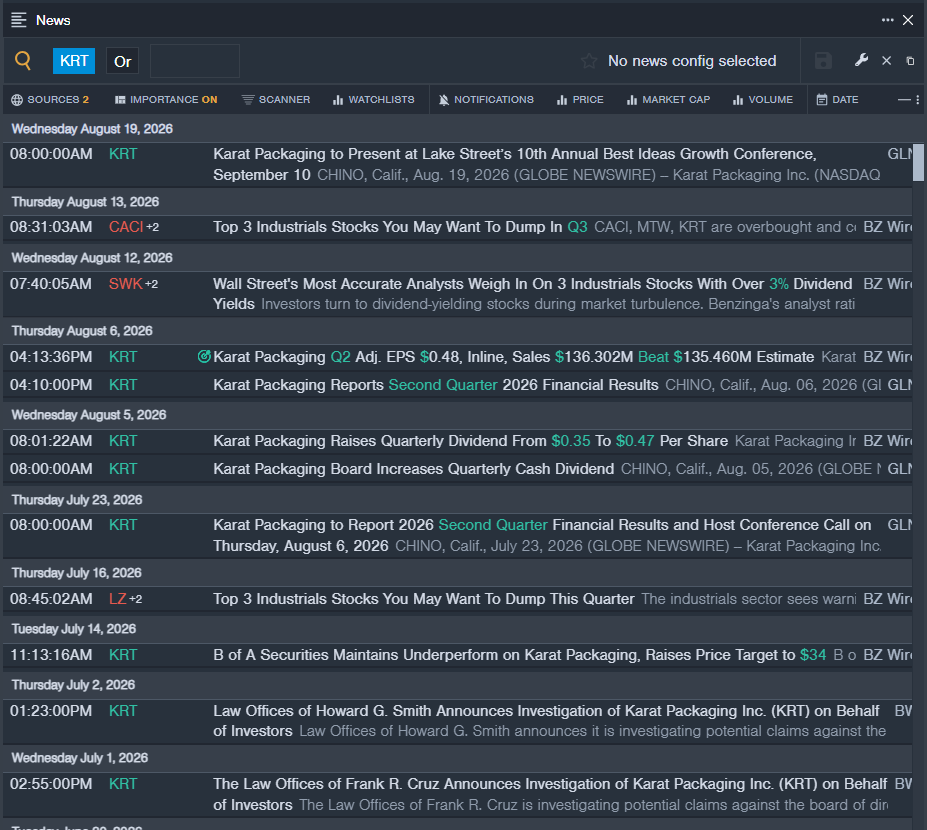927x830 pixels.
Task: Close the News panel
Action: 908,20
